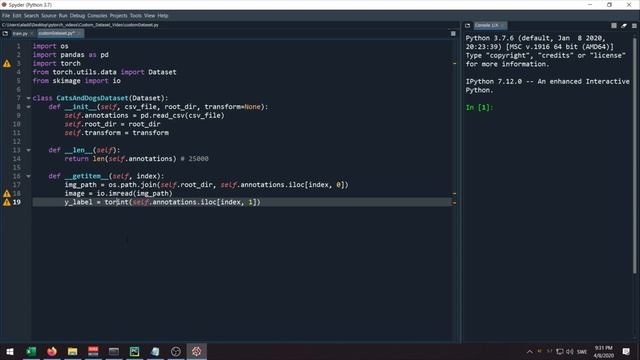This screenshot has width=640, height=360.
Task: Click the warning icon on line 3
Action: click(7, 64)
